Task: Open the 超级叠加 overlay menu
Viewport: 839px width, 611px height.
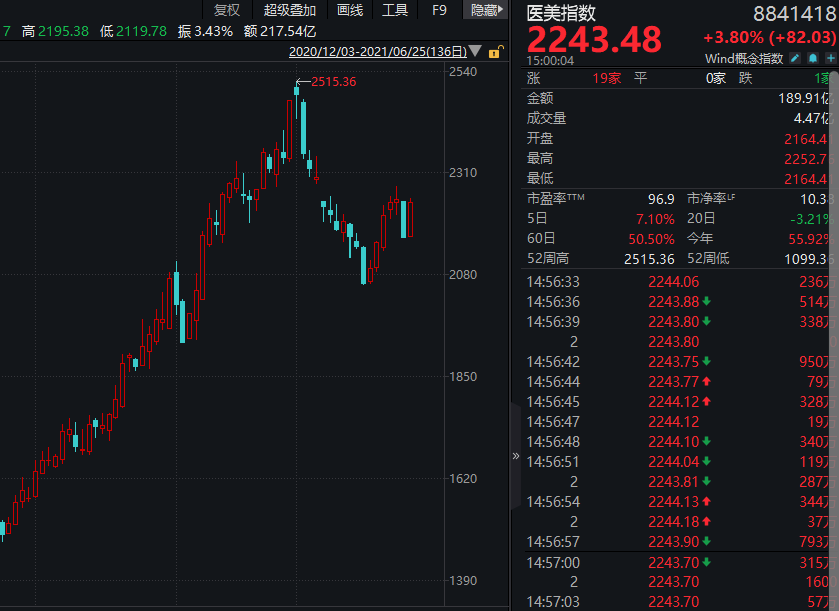Action: pyautogui.click(x=289, y=10)
